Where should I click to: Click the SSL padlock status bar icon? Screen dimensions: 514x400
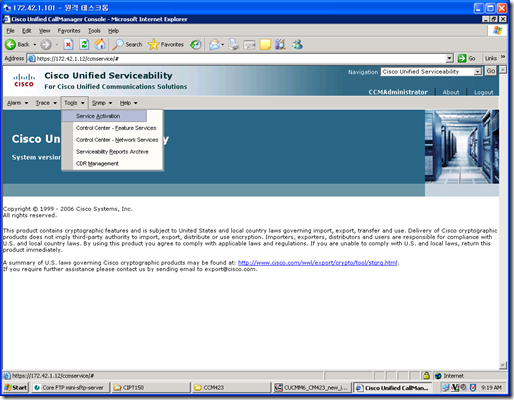[x=426, y=376]
